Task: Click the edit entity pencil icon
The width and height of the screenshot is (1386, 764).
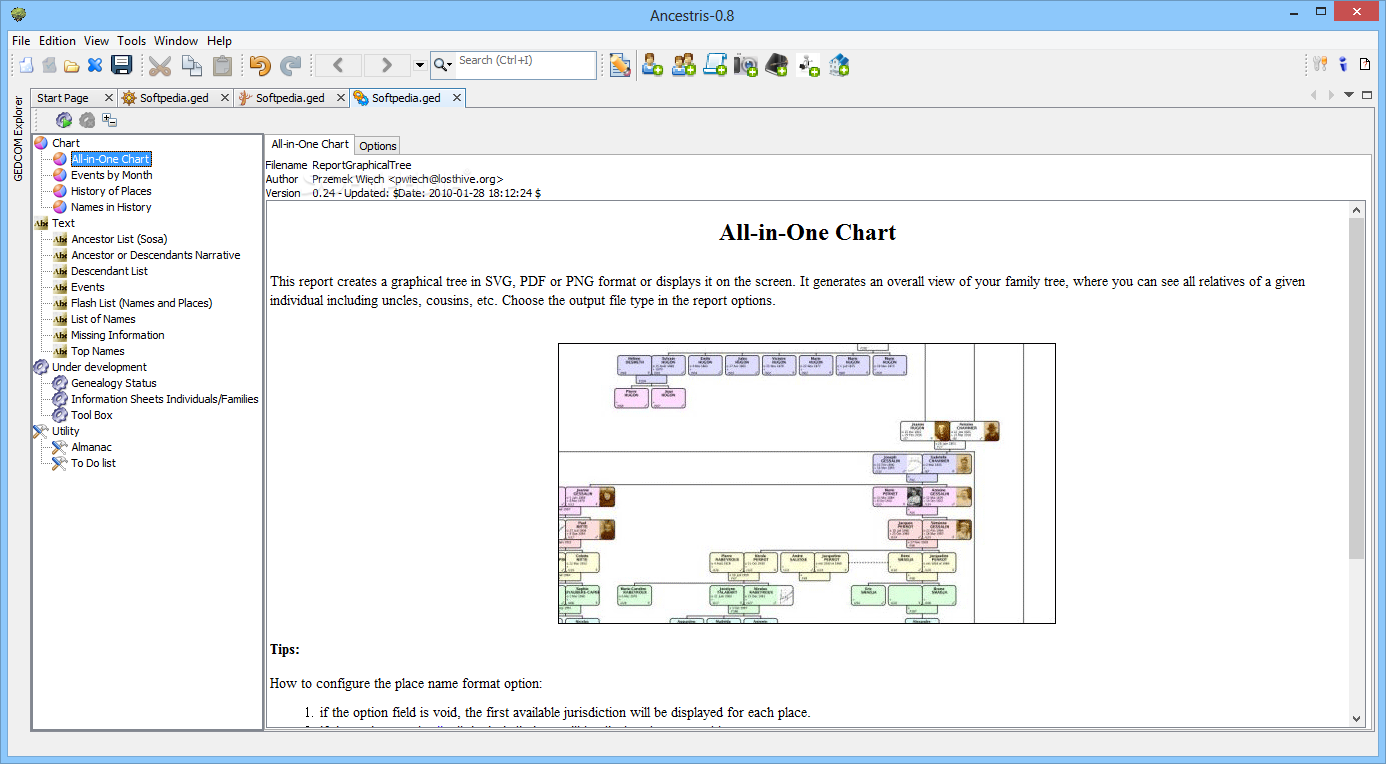Action: (x=620, y=65)
